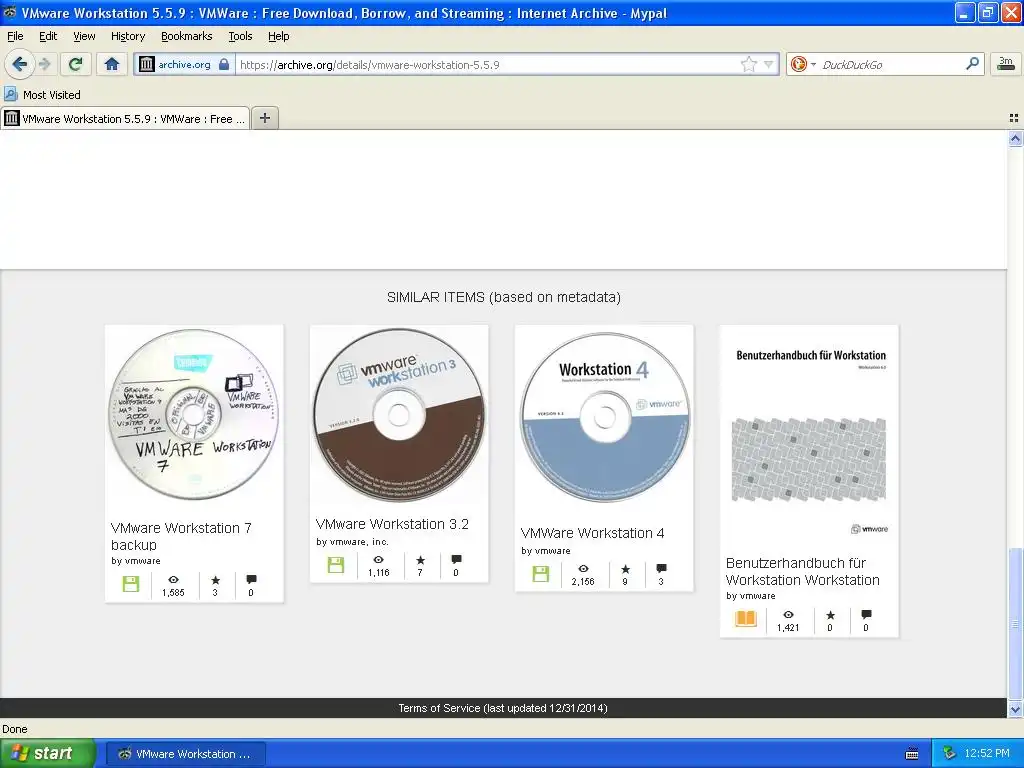Open the Windows Start menu
Viewport: 1024px width, 768px height.
tap(48, 754)
